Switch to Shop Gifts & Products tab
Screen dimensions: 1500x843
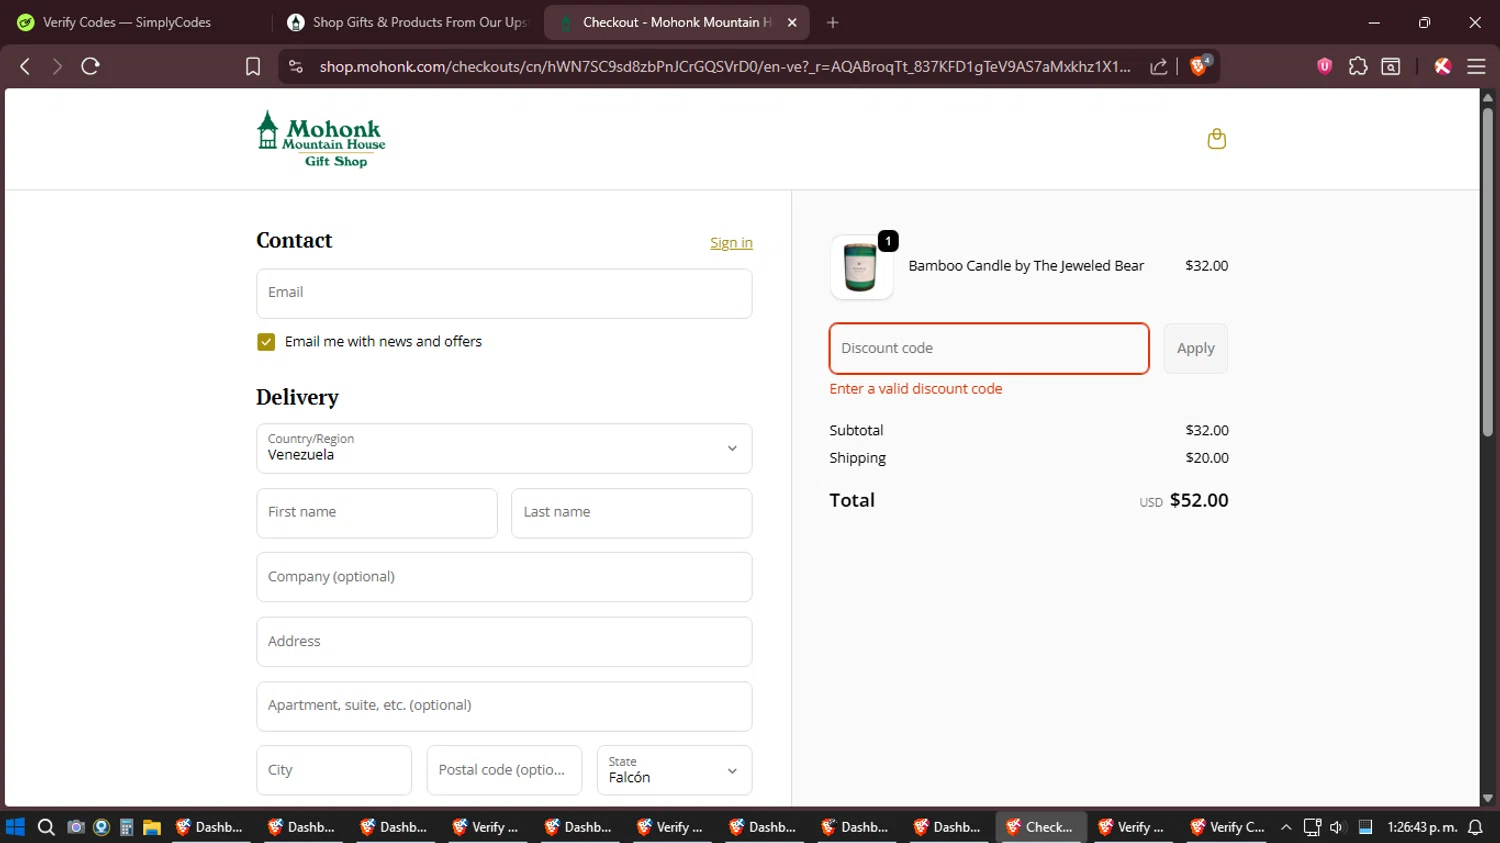point(407,22)
